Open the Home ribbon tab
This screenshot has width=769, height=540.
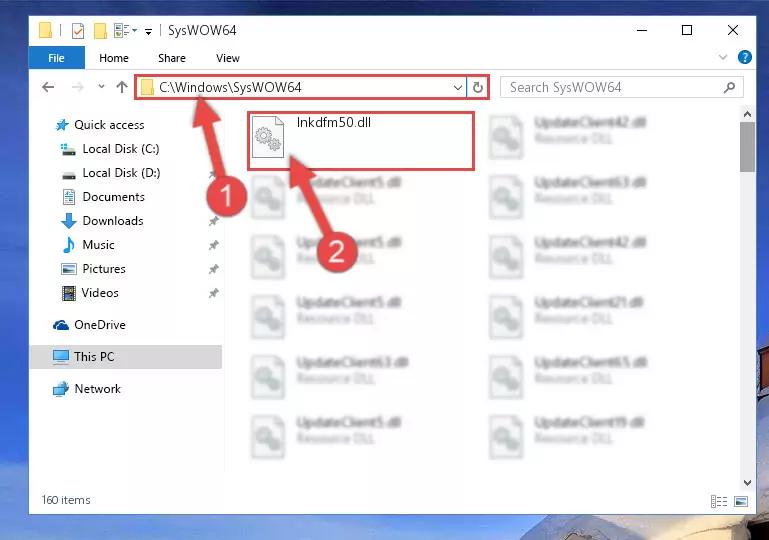(114, 58)
